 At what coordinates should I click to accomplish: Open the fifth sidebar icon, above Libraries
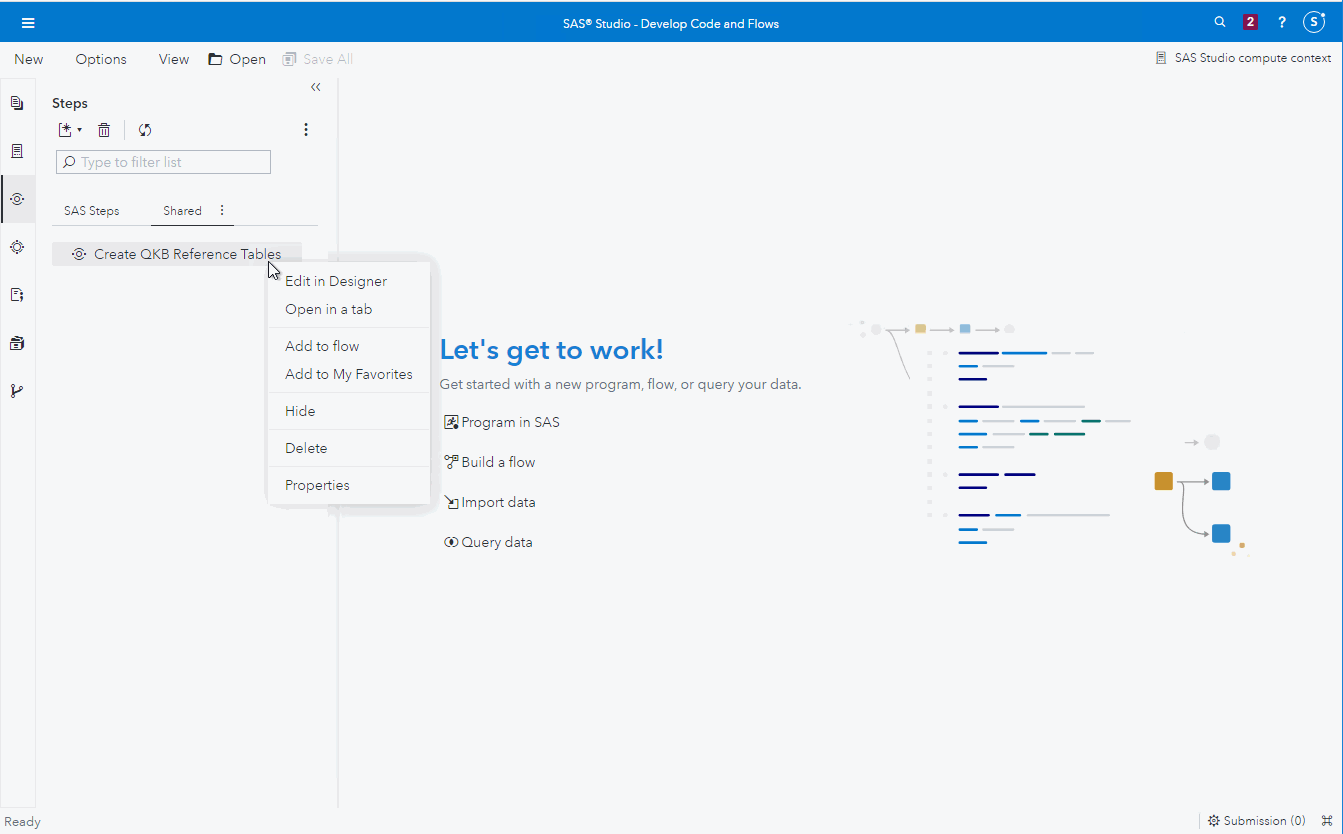click(x=17, y=295)
